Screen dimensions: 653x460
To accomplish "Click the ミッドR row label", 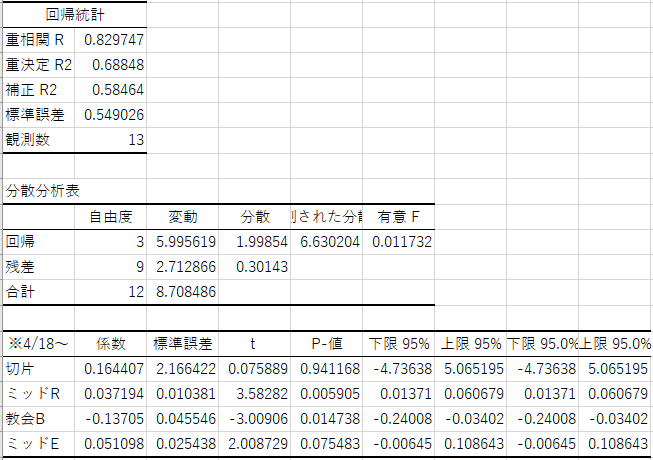I will click(38, 394).
